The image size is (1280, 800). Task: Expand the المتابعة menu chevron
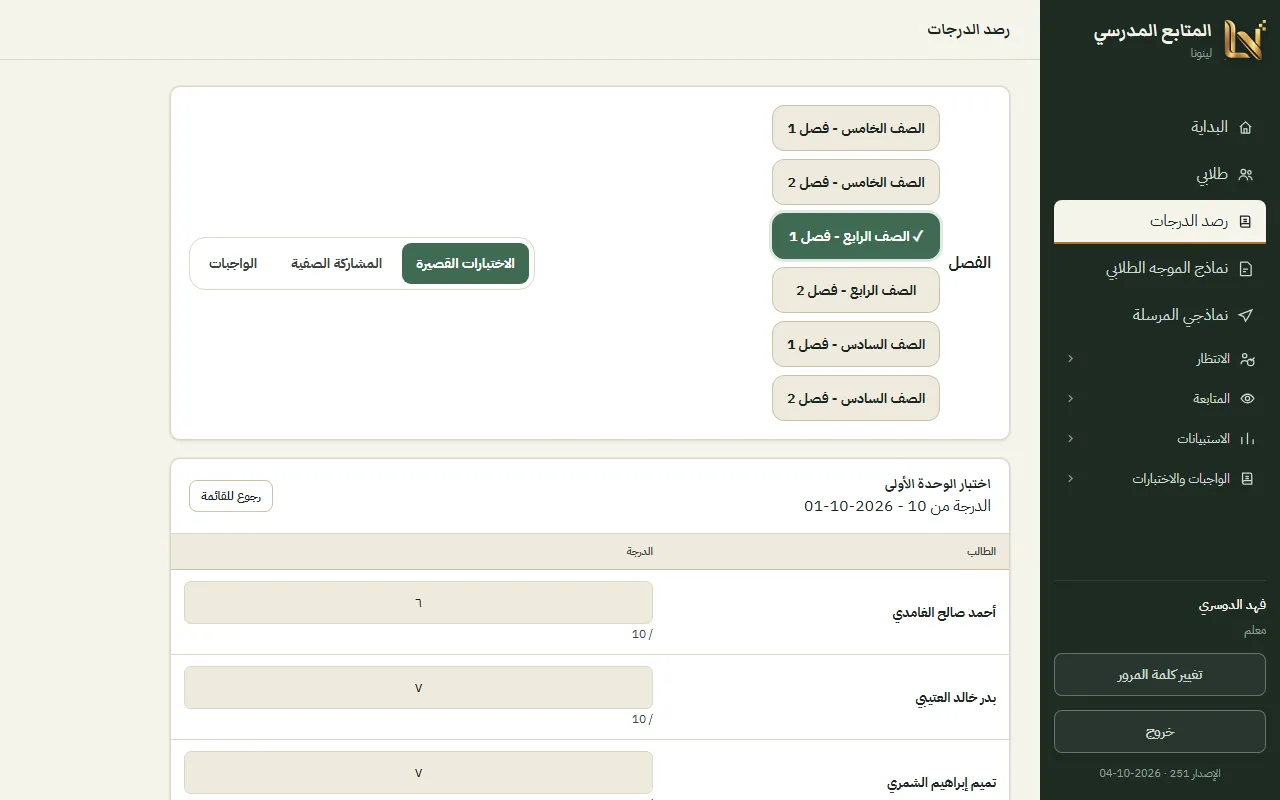pyautogui.click(x=1071, y=398)
